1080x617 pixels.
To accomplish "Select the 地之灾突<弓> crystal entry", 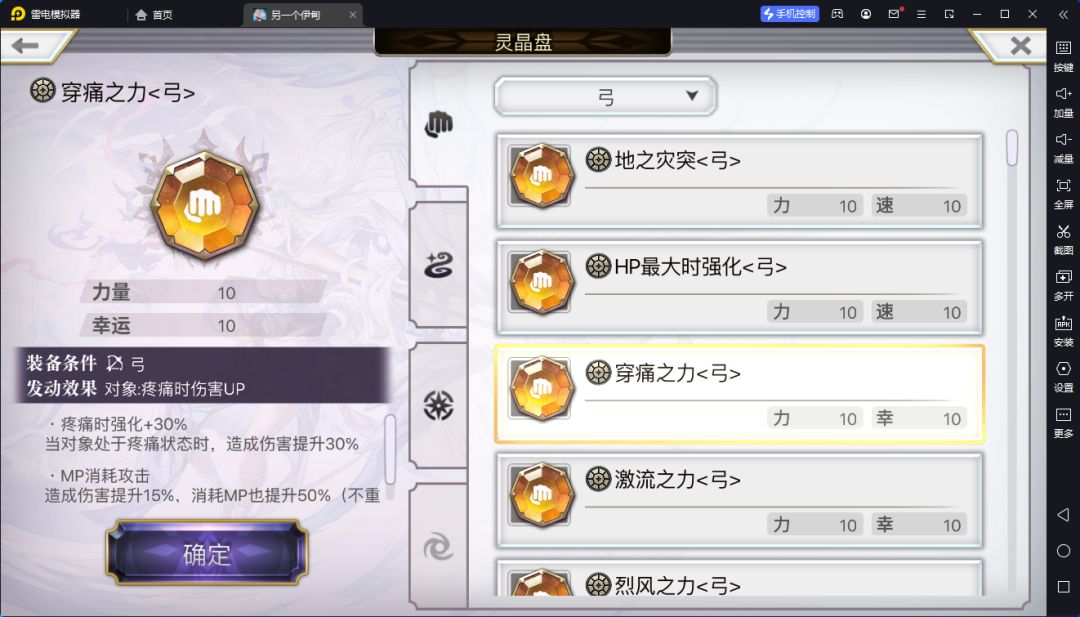I will pos(739,181).
